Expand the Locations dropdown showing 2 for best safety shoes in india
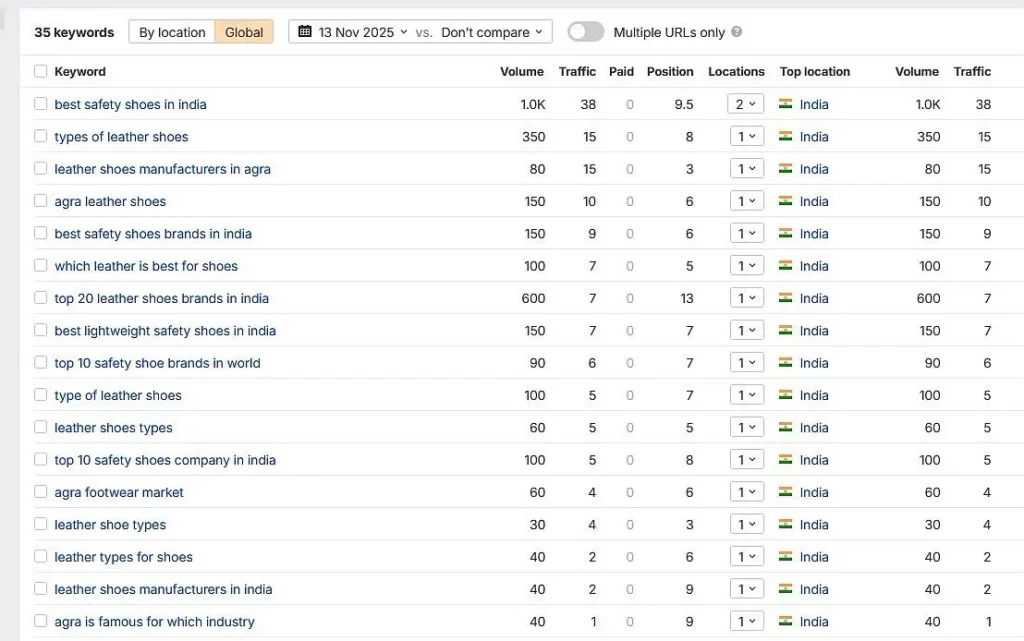Image resolution: width=1024 pixels, height=641 pixels. (747, 104)
